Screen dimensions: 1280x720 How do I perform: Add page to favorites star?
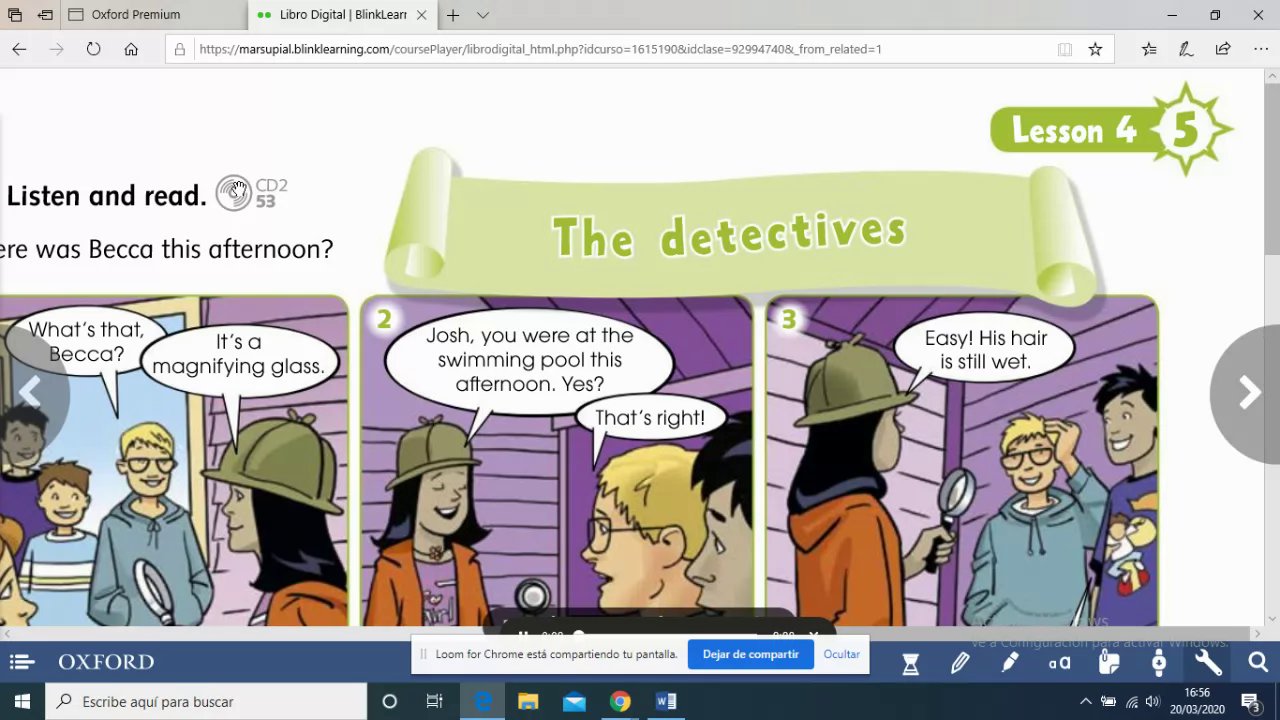pos(1095,49)
